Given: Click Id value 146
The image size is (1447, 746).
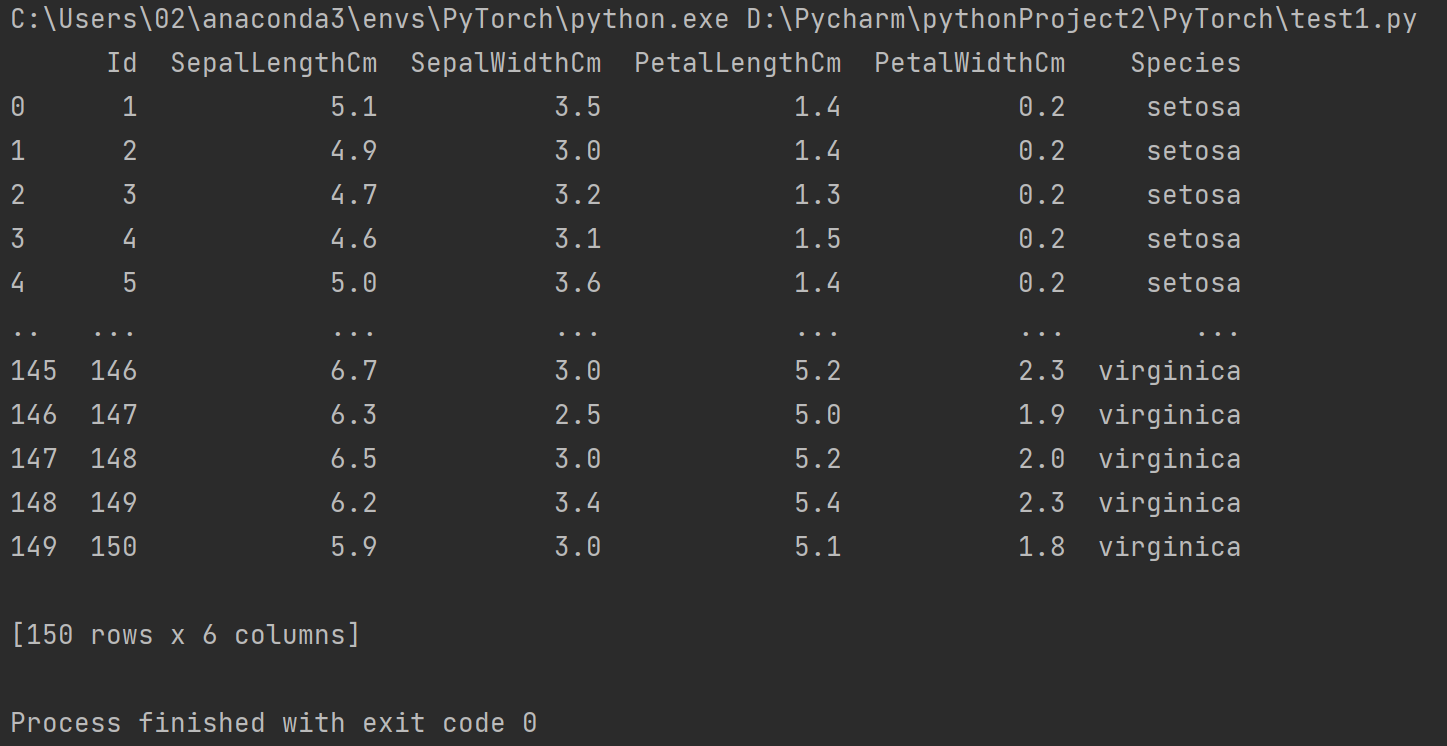Looking at the screenshot, I should 114,371.
